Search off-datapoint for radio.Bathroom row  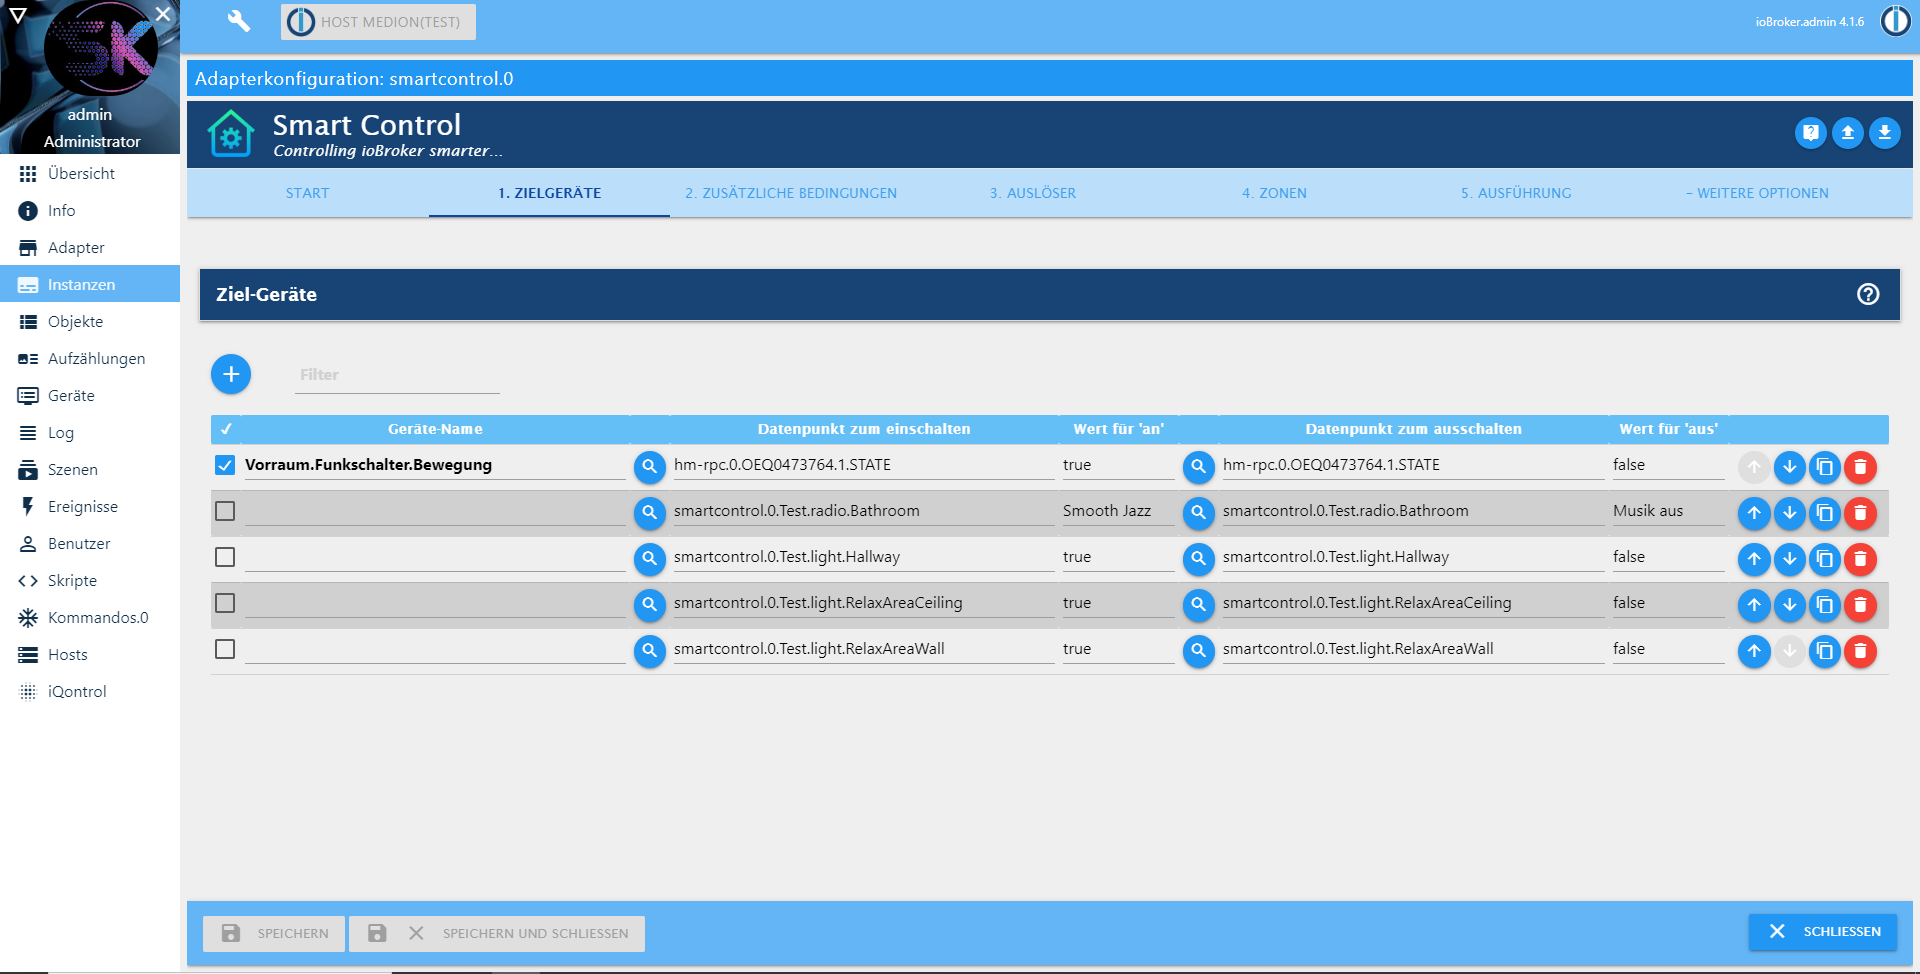point(1198,512)
